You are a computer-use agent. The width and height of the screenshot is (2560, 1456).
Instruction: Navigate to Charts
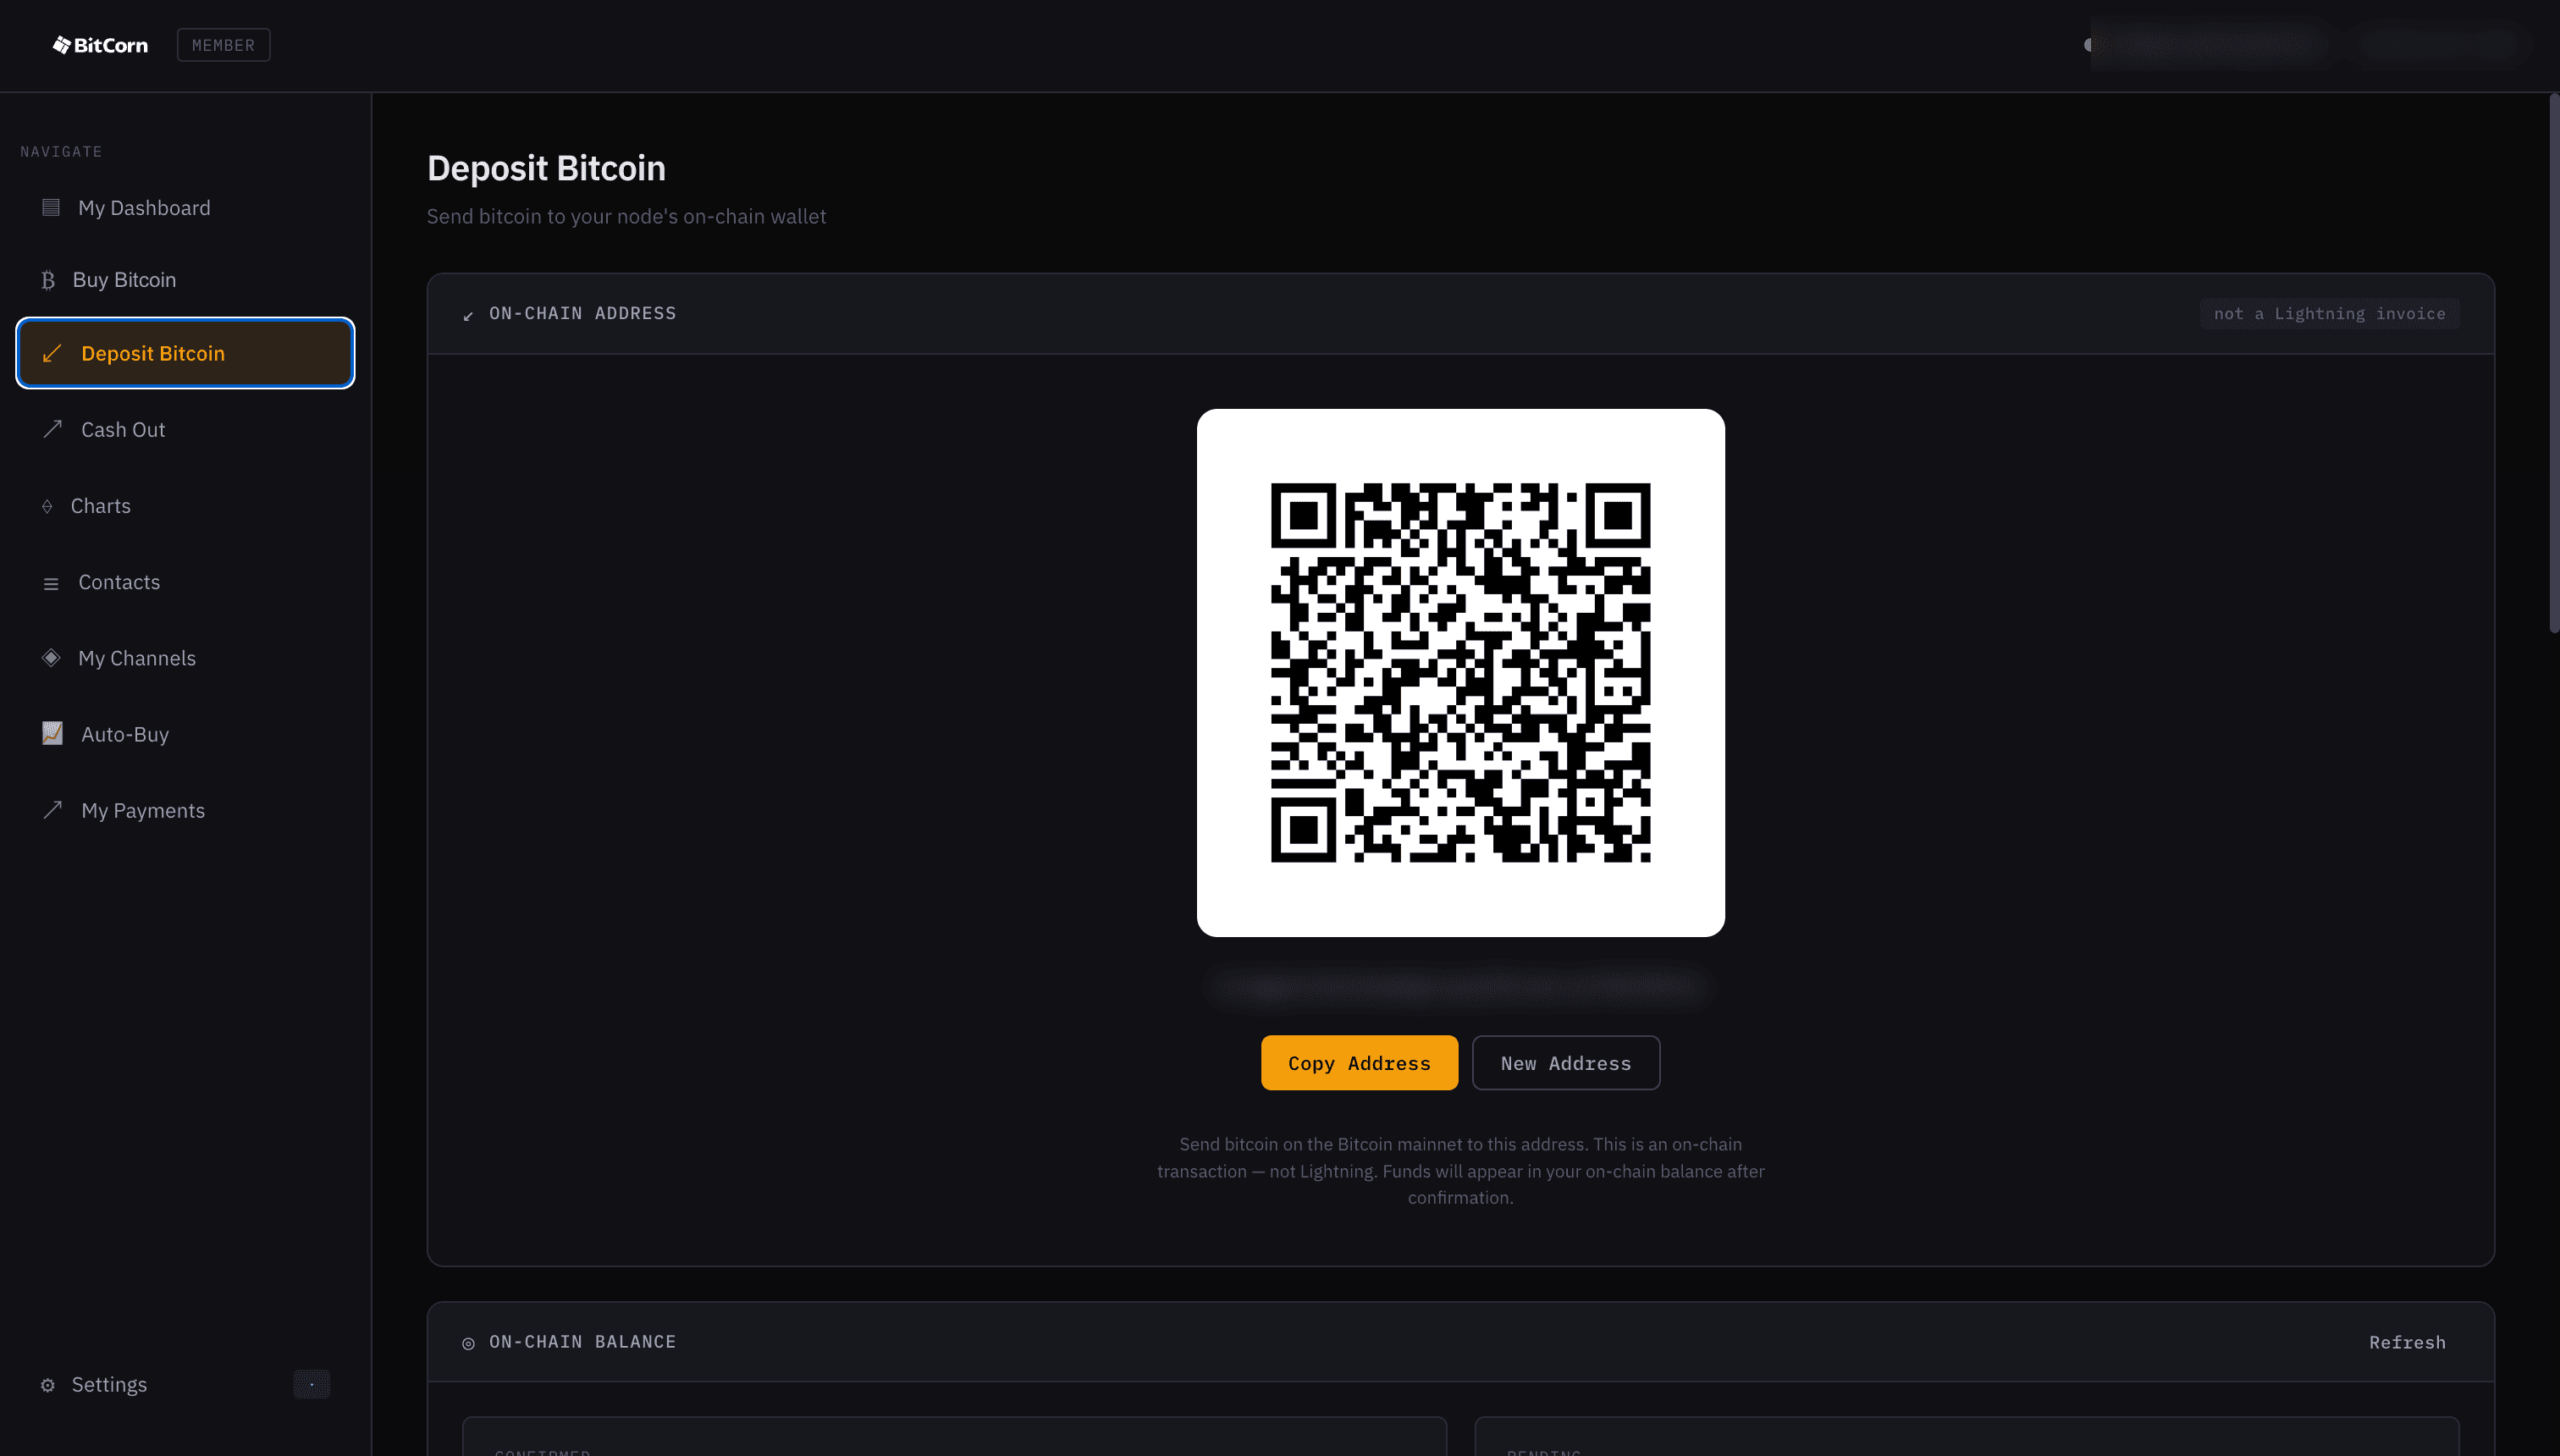[185, 506]
